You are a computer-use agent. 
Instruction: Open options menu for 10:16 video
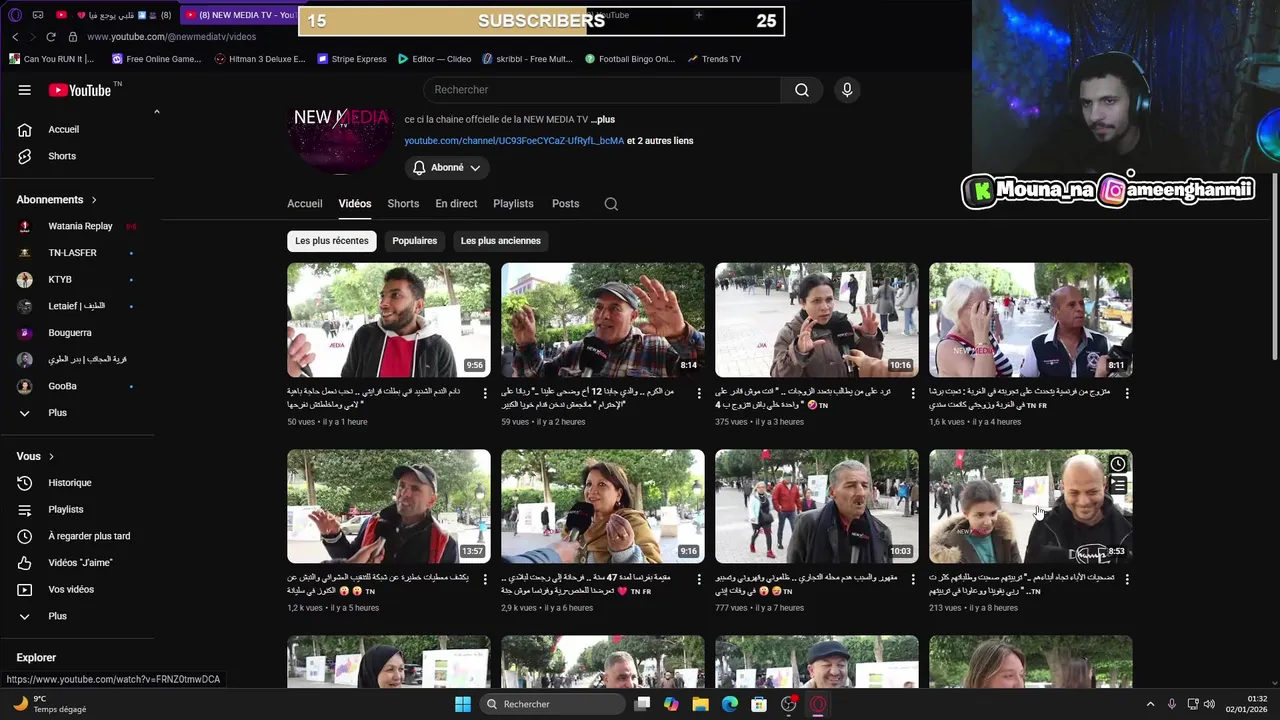click(913, 394)
